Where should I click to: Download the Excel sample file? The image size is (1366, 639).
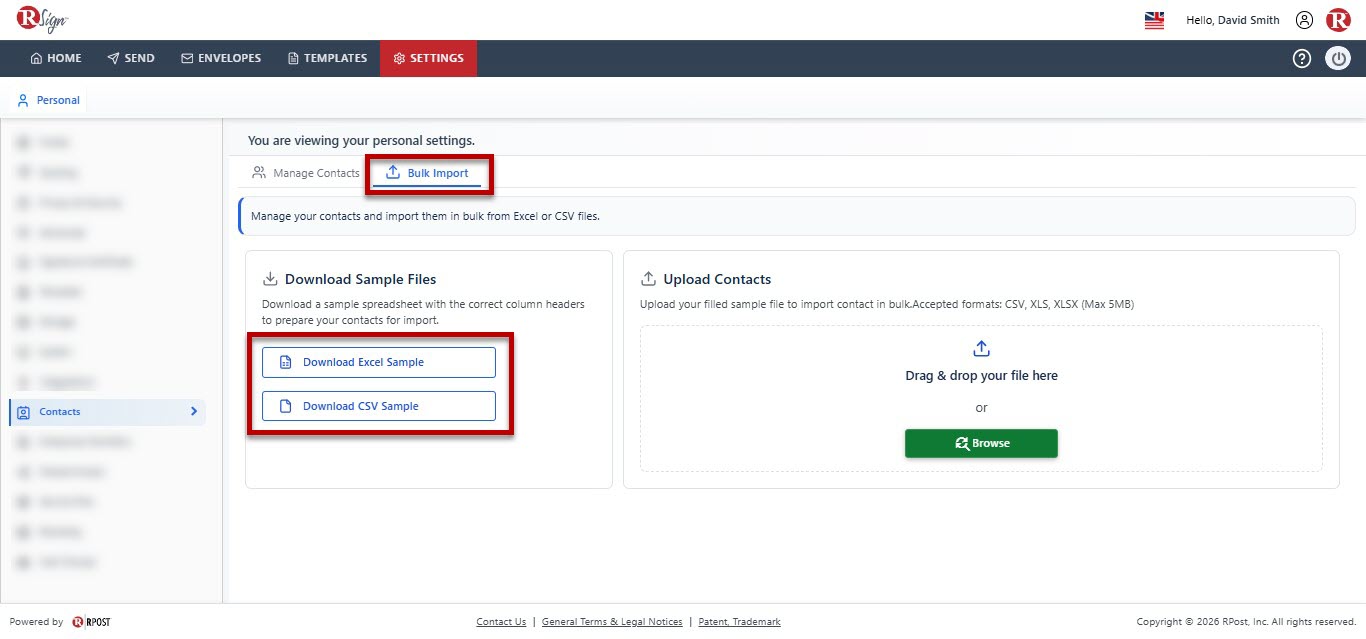[x=379, y=362]
